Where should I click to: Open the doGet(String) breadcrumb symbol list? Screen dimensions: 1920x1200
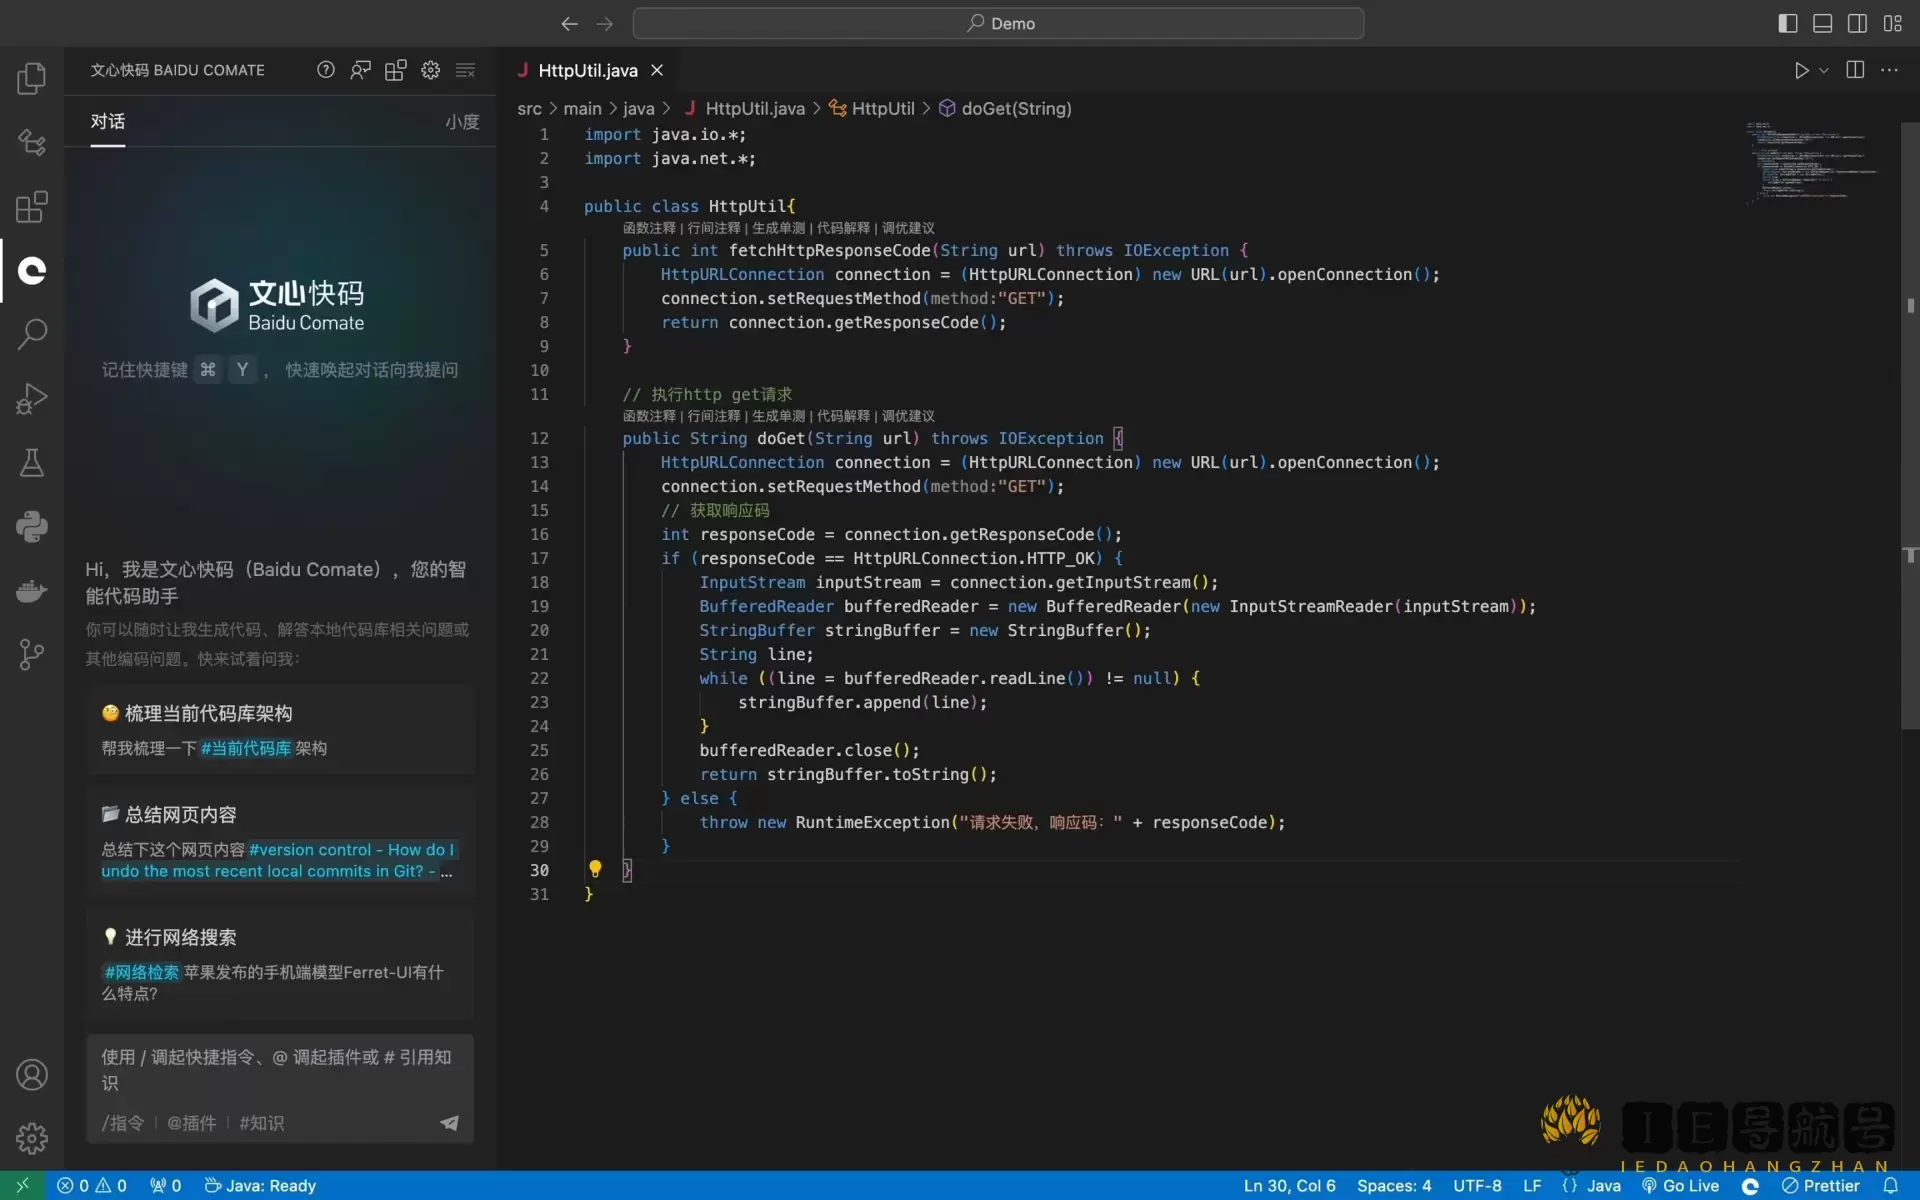point(1005,108)
